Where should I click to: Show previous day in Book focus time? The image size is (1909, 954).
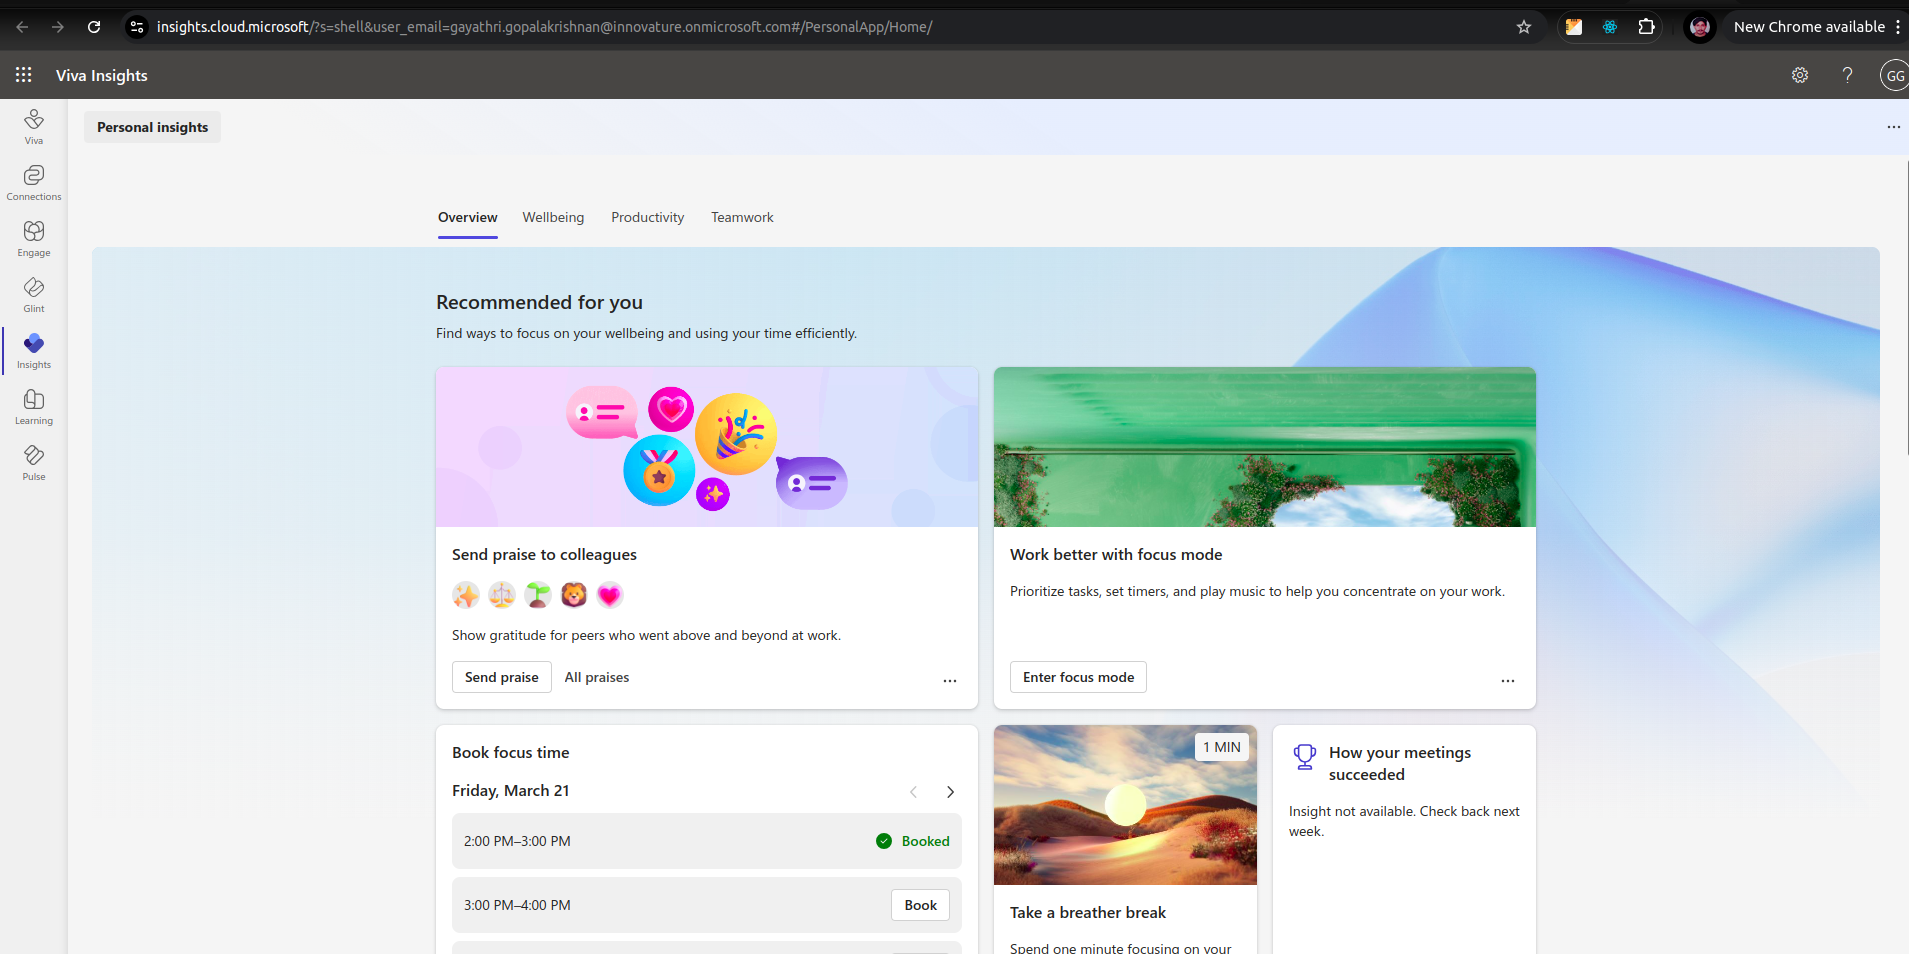pos(913,792)
